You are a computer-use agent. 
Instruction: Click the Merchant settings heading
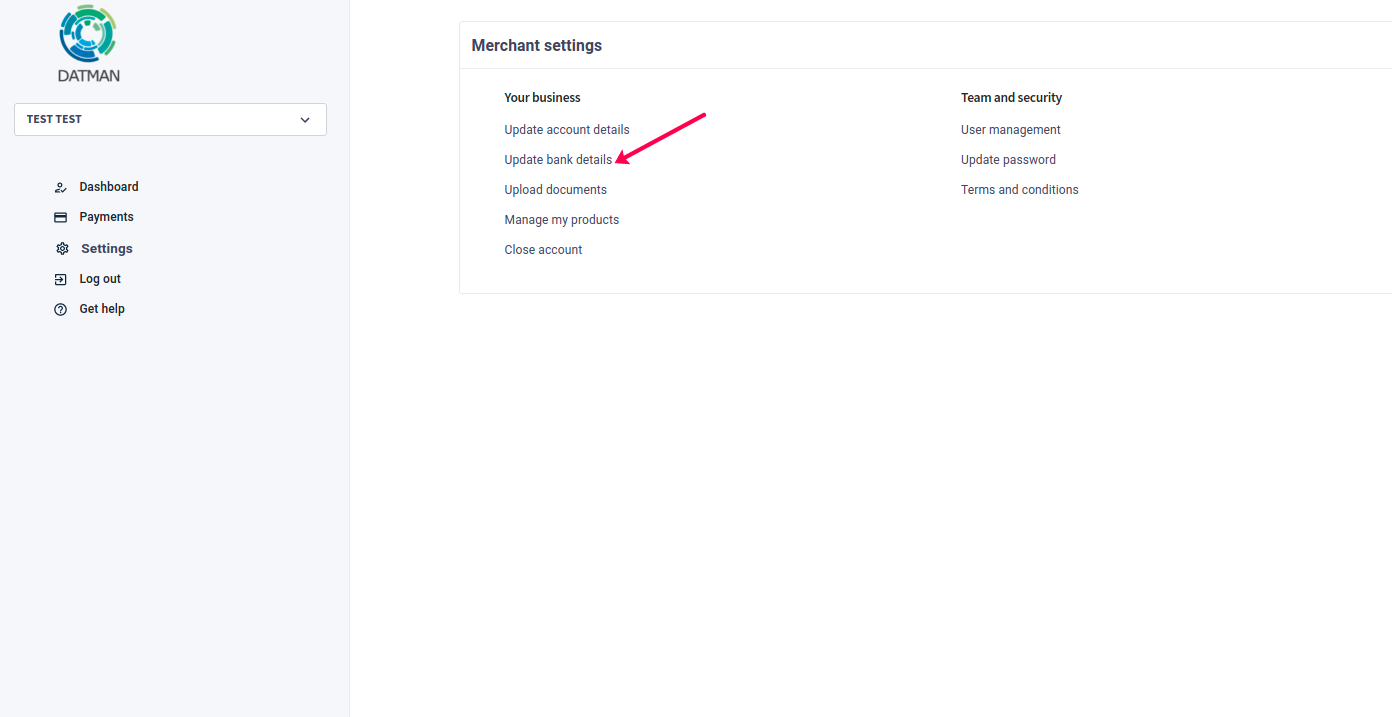point(537,45)
